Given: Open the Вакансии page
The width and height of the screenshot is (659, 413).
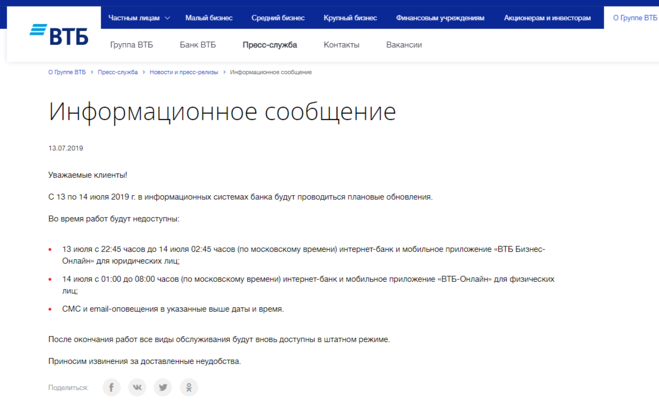Looking at the screenshot, I should coord(403,45).
